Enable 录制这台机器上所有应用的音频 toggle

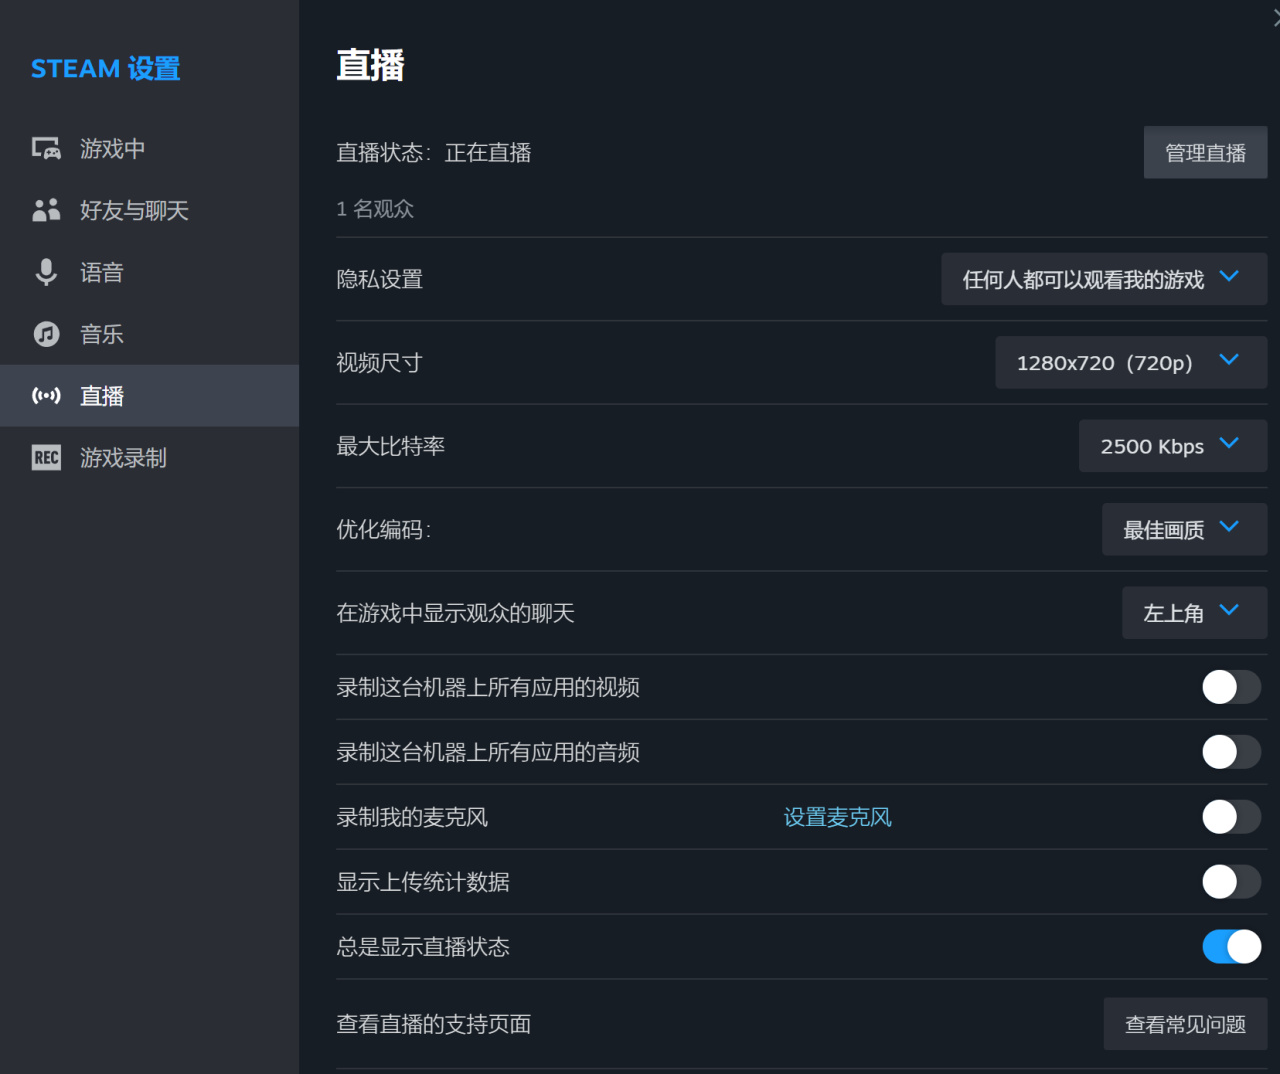click(1231, 752)
